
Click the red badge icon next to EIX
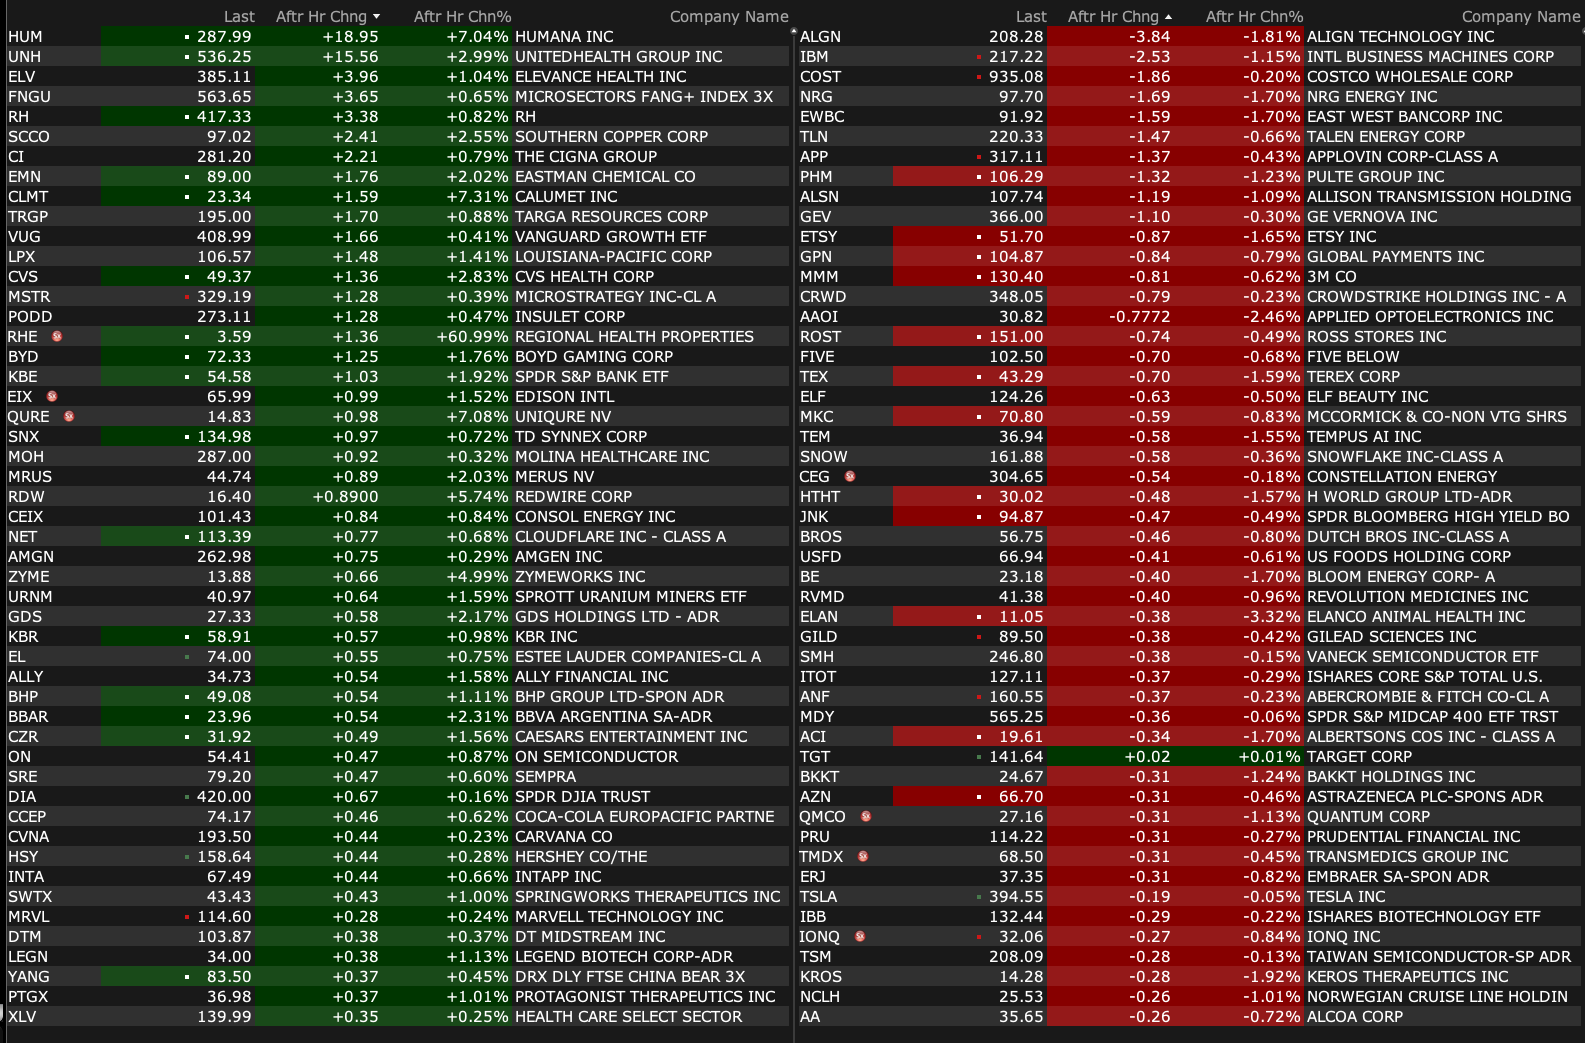(x=52, y=396)
